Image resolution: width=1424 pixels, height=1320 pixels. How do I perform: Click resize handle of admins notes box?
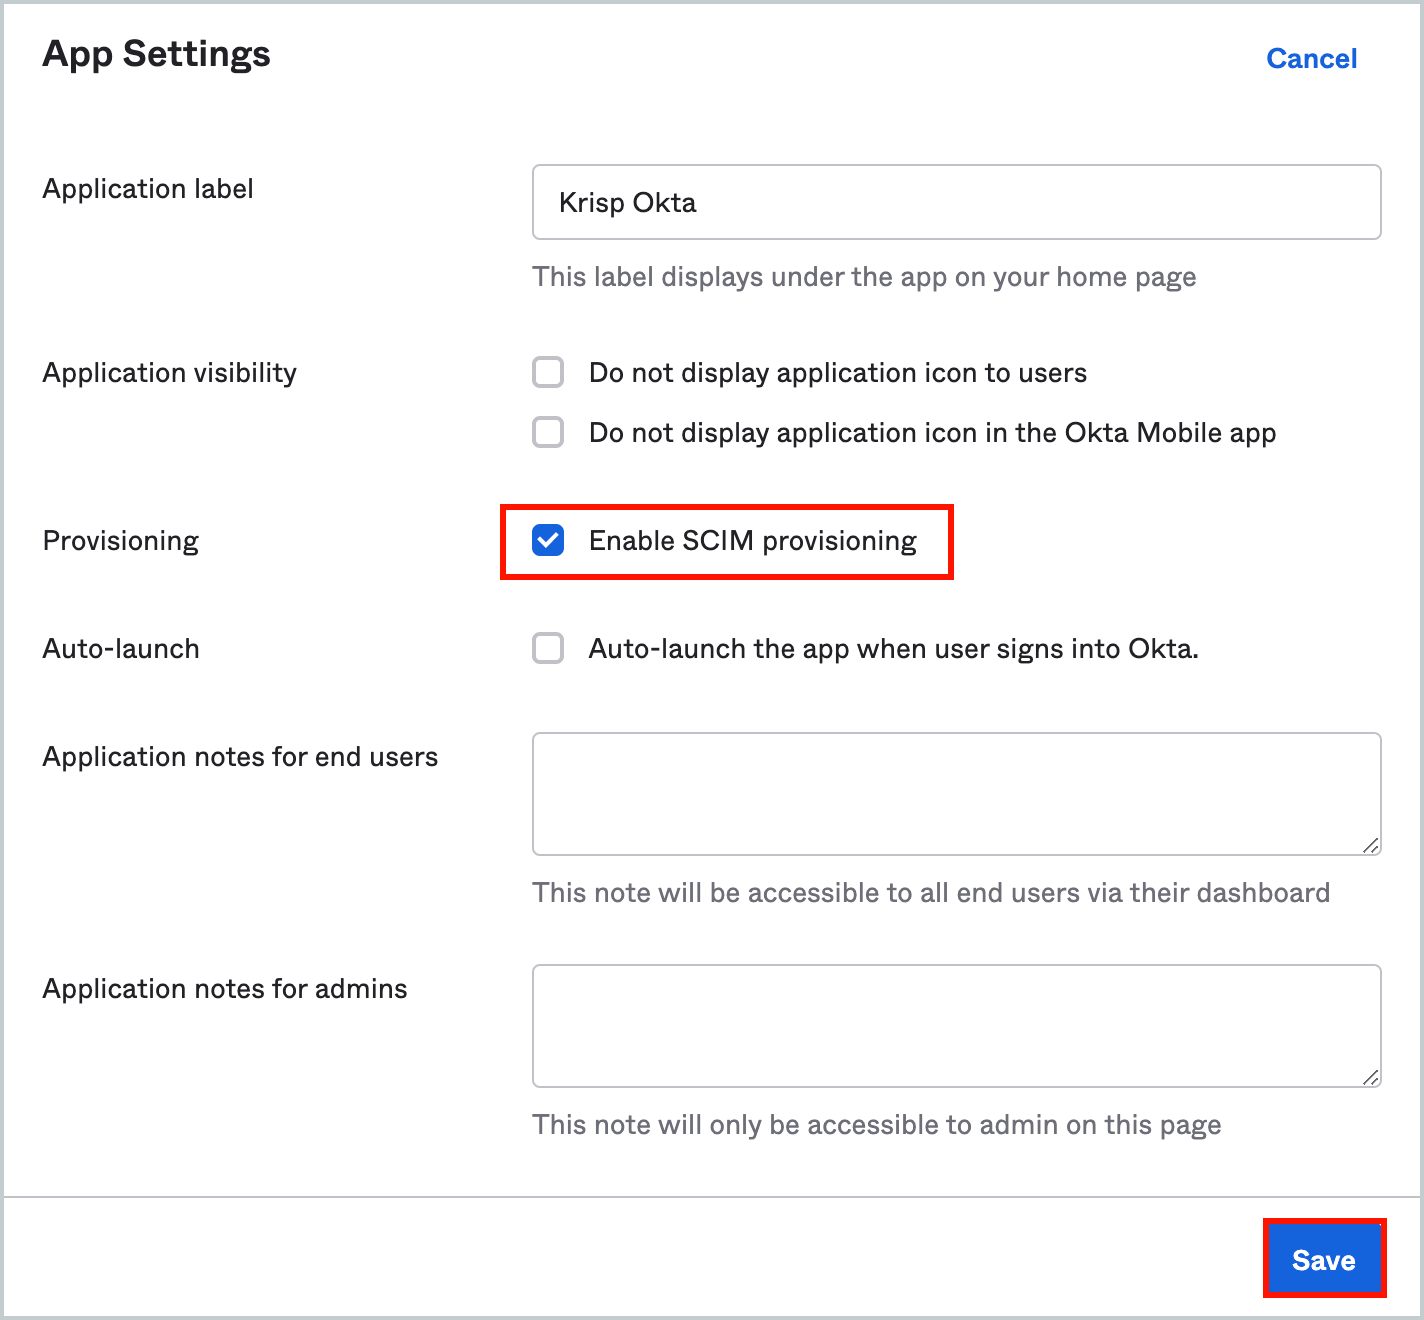point(1370,1077)
